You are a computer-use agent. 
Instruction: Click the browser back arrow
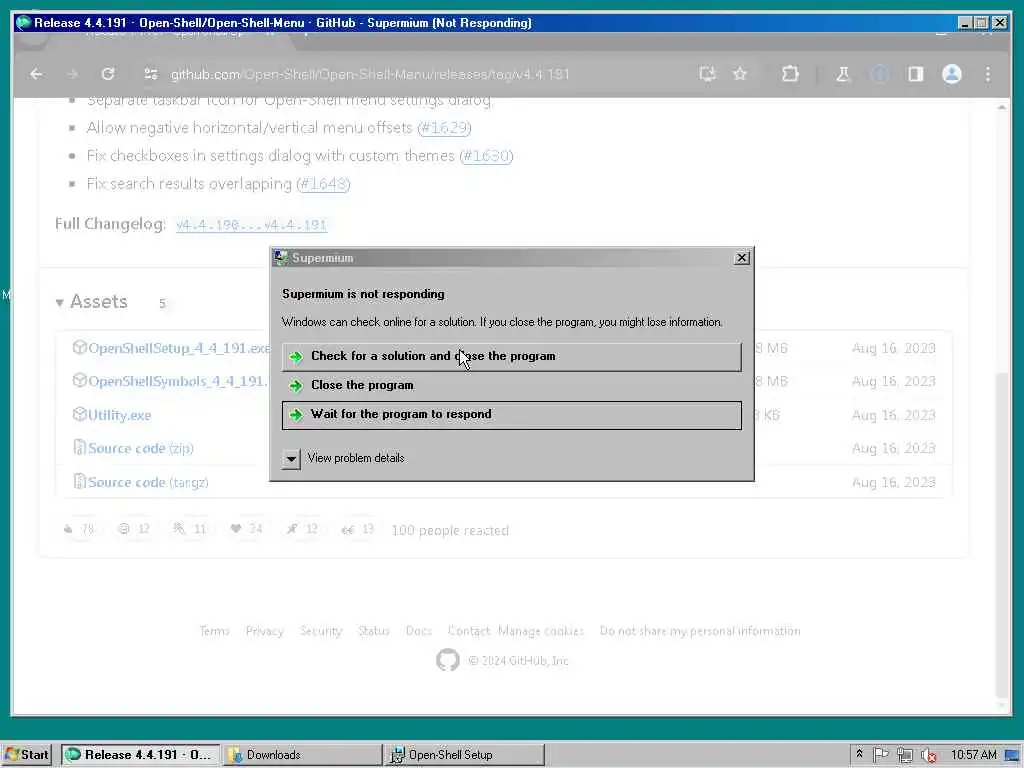pos(37,74)
